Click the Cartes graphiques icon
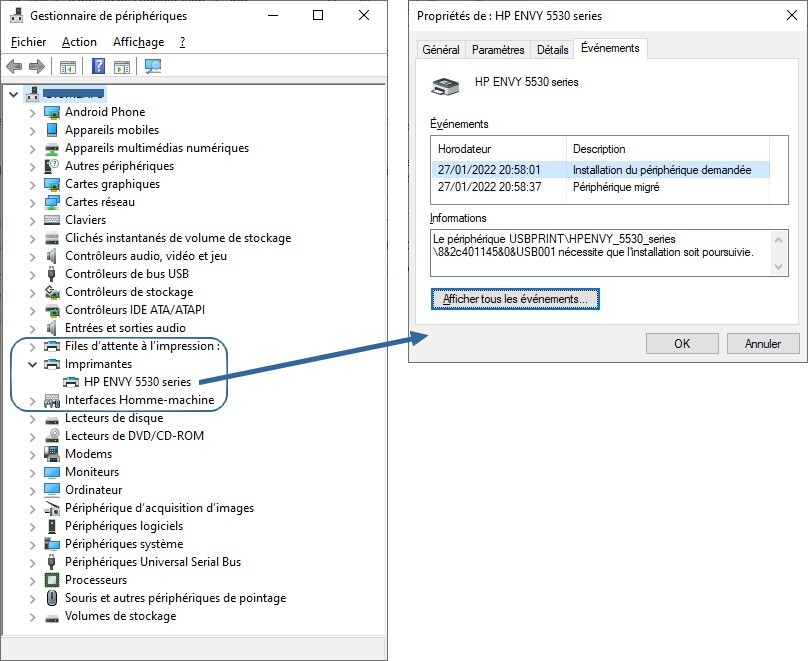Viewport: 808px width, 661px height. 52,184
